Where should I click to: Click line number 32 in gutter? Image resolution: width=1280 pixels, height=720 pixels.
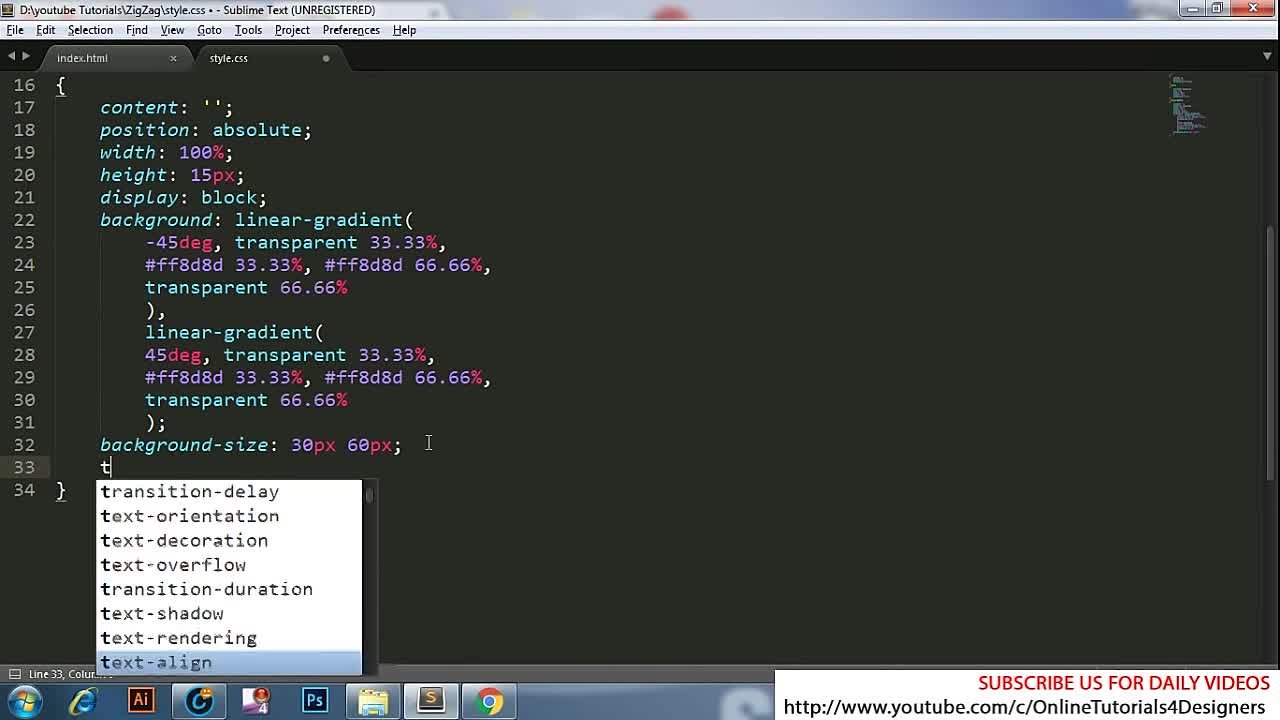click(x=25, y=445)
